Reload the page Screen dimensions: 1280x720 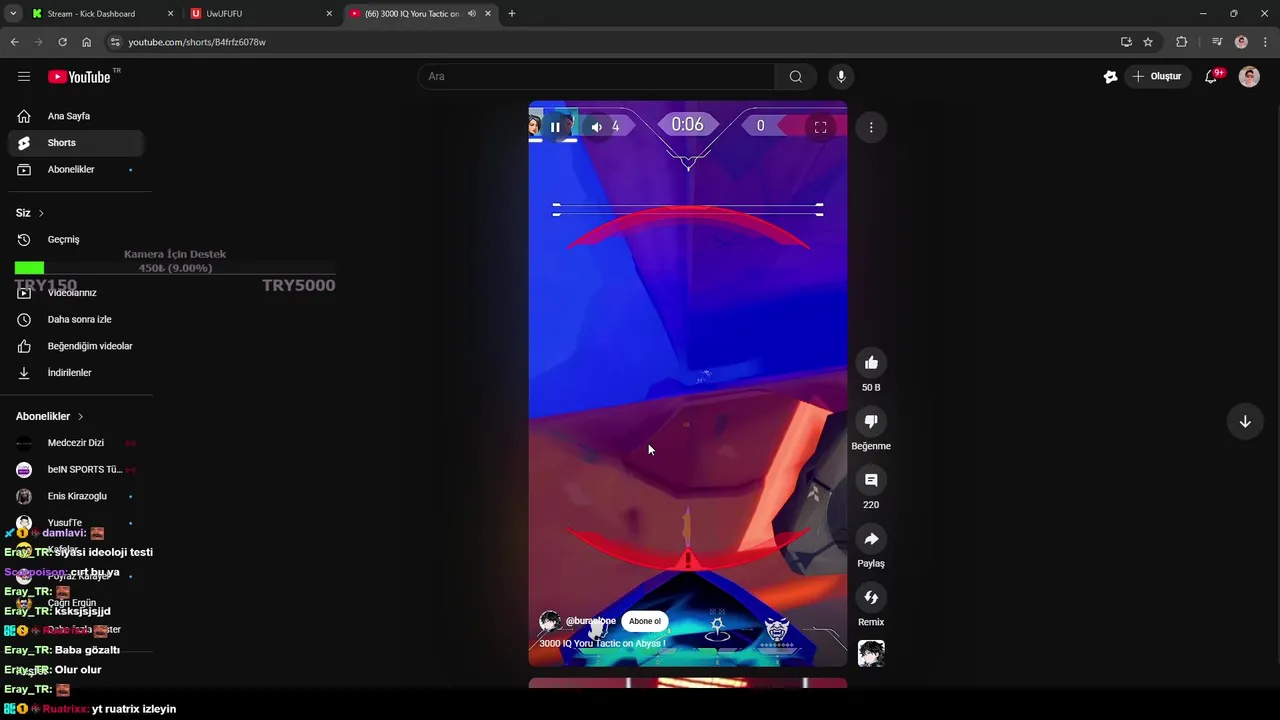click(x=62, y=42)
